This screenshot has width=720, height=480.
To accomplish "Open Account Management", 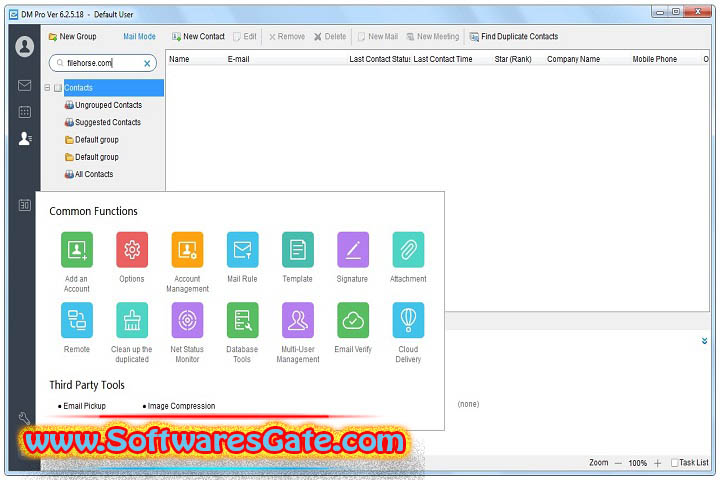I will (x=187, y=249).
